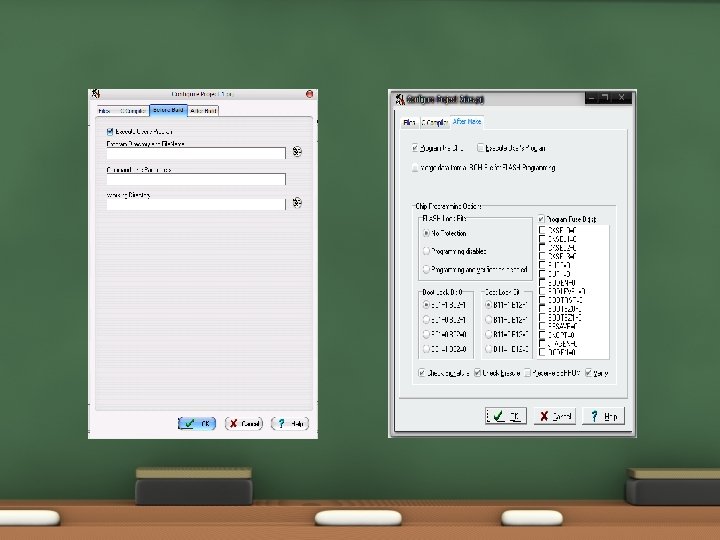Check BODLEVEL=0 fuse bit
The image size is (720, 540).
[542, 291]
